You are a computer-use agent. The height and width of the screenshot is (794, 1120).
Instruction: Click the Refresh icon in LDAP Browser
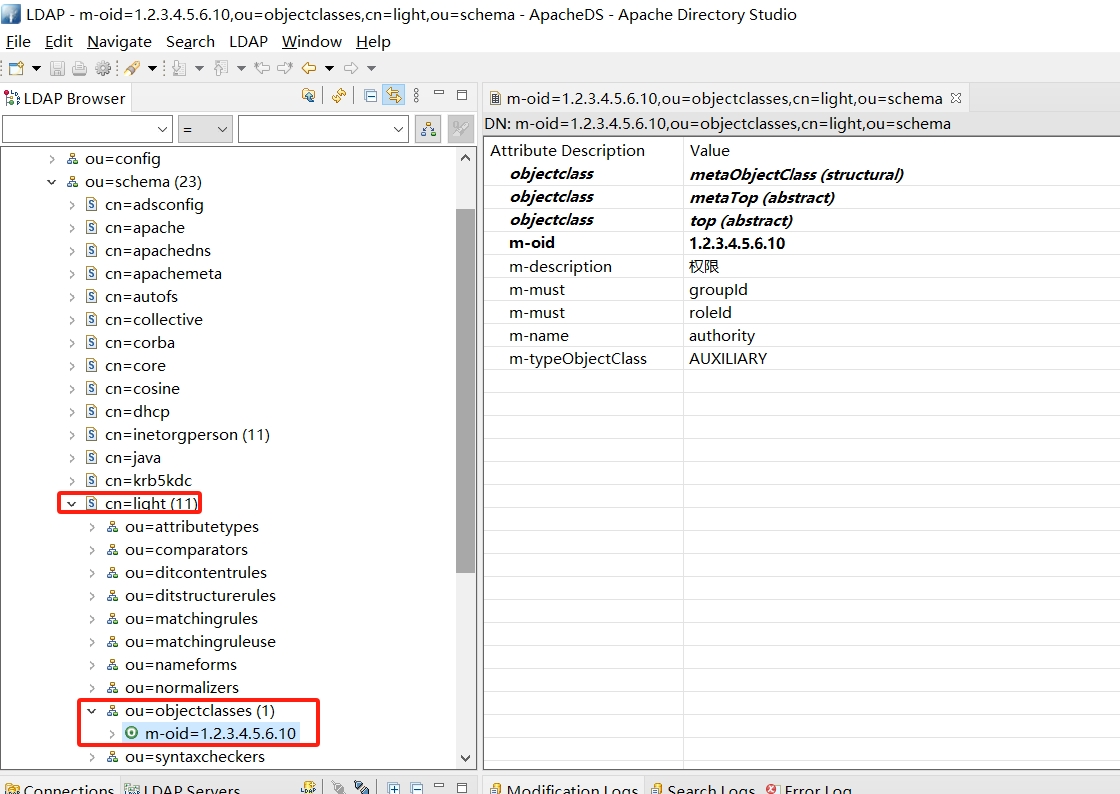(339, 96)
